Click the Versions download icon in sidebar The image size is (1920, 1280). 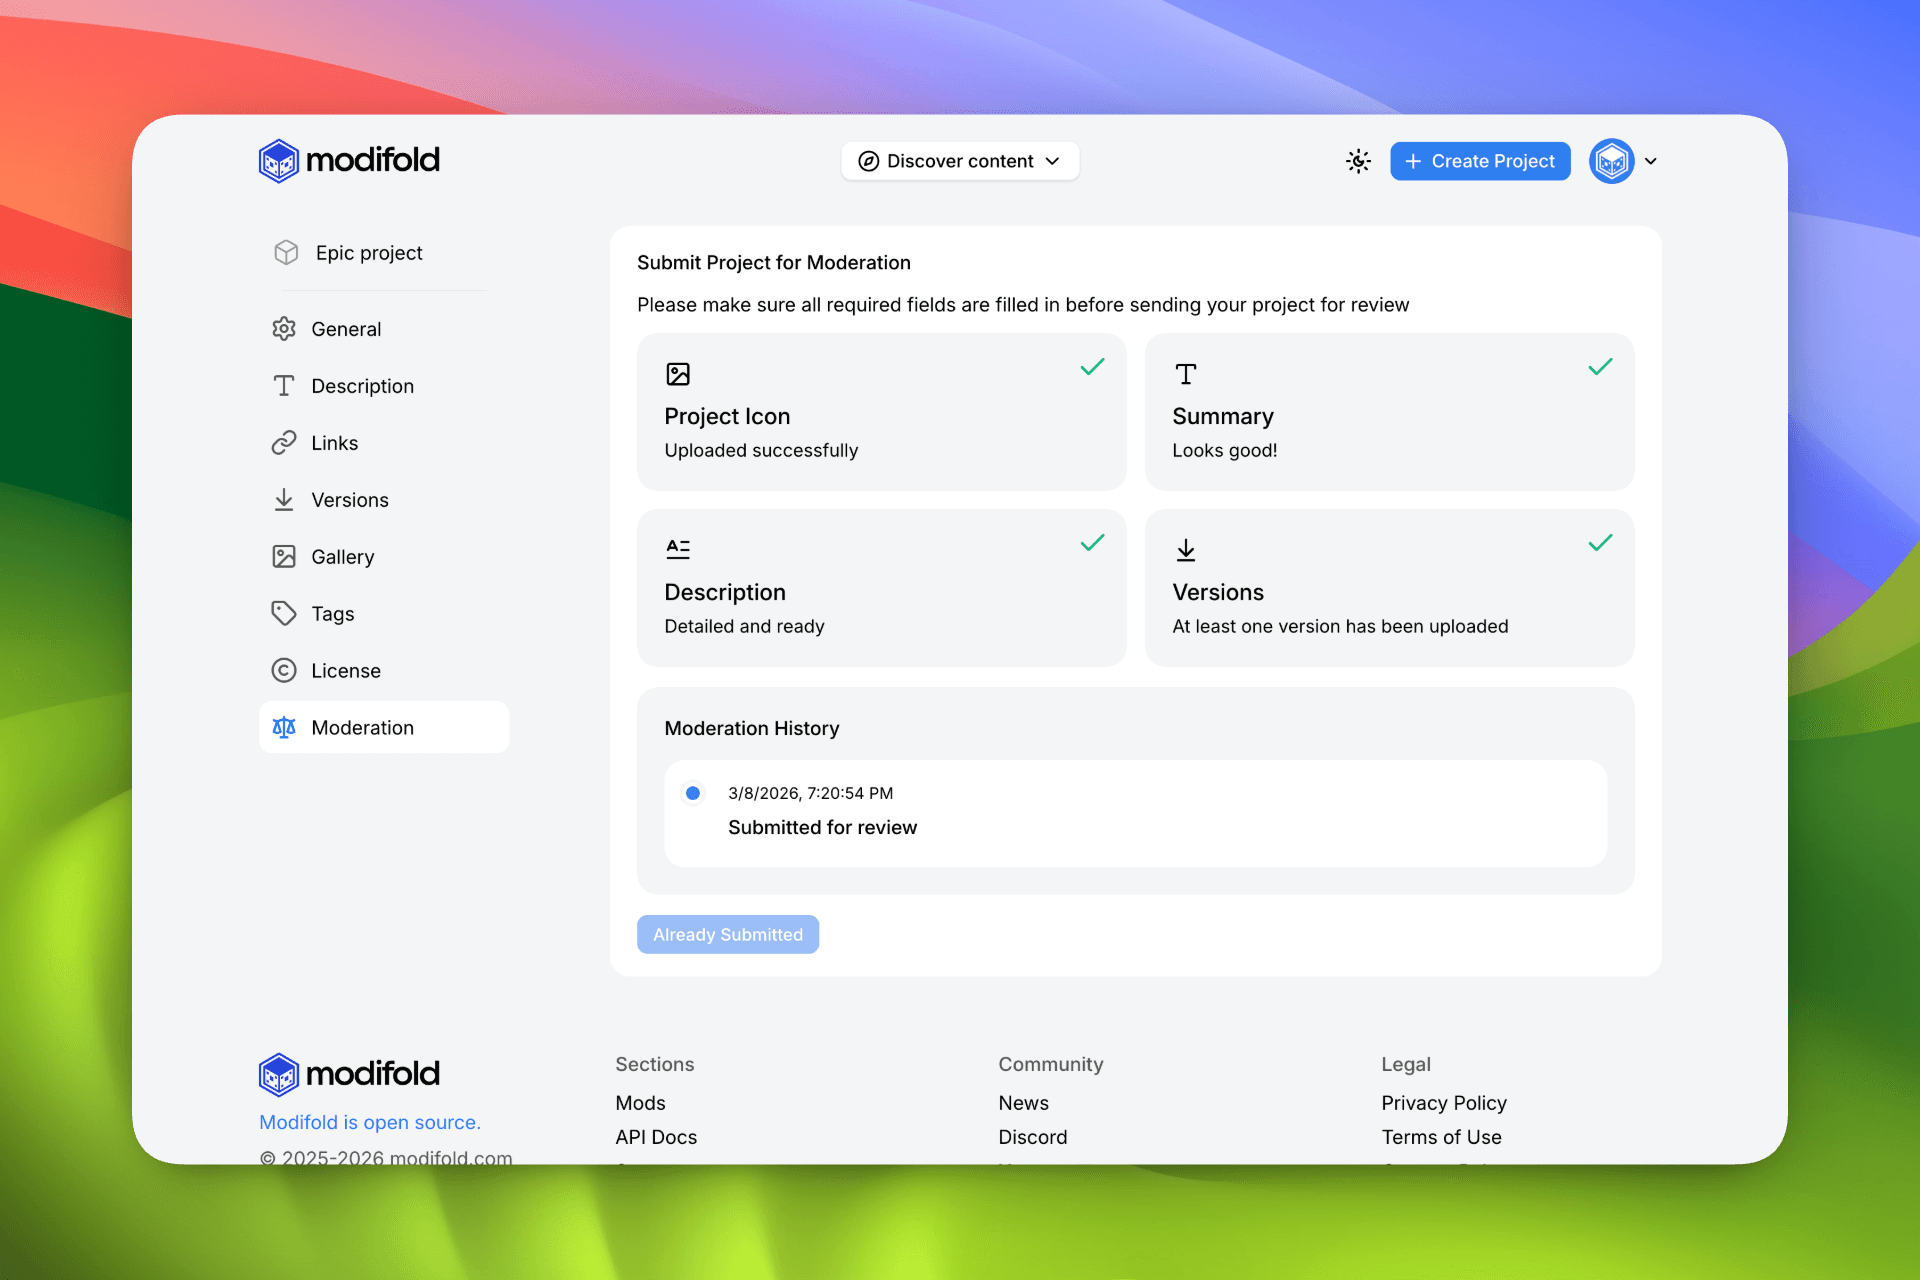pos(284,500)
